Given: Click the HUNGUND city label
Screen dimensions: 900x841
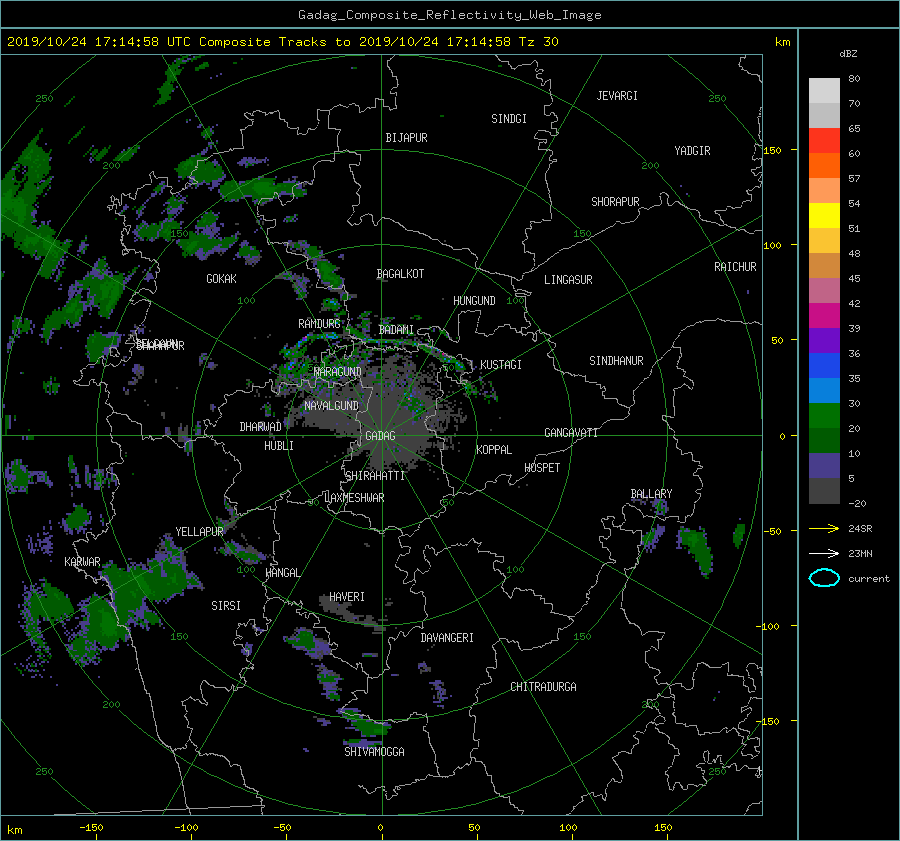Looking at the screenshot, I should 474,301.
